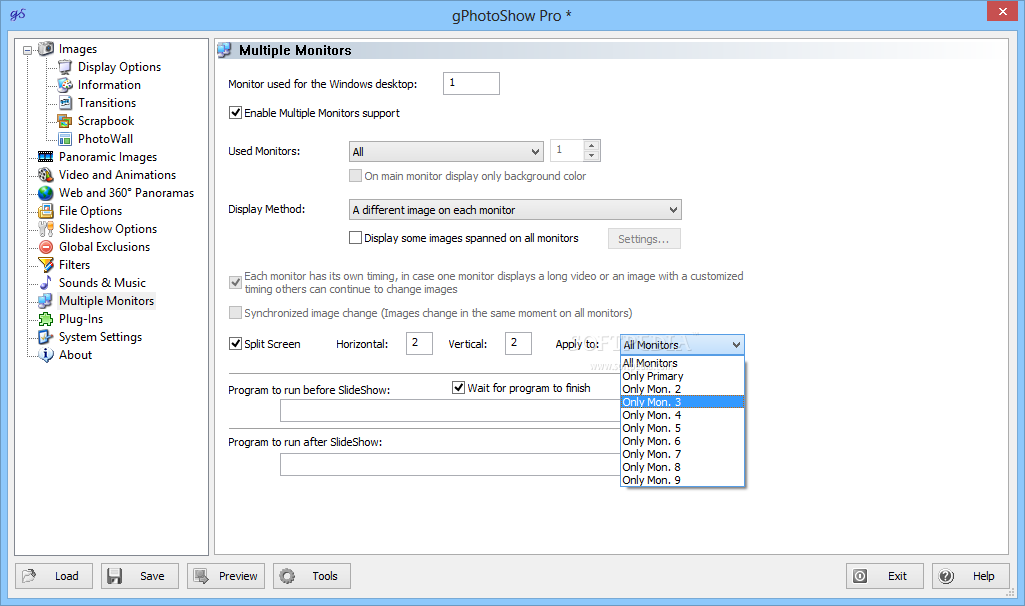Image resolution: width=1025 pixels, height=606 pixels.
Task: Click the File Options icon
Action: tap(46, 210)
